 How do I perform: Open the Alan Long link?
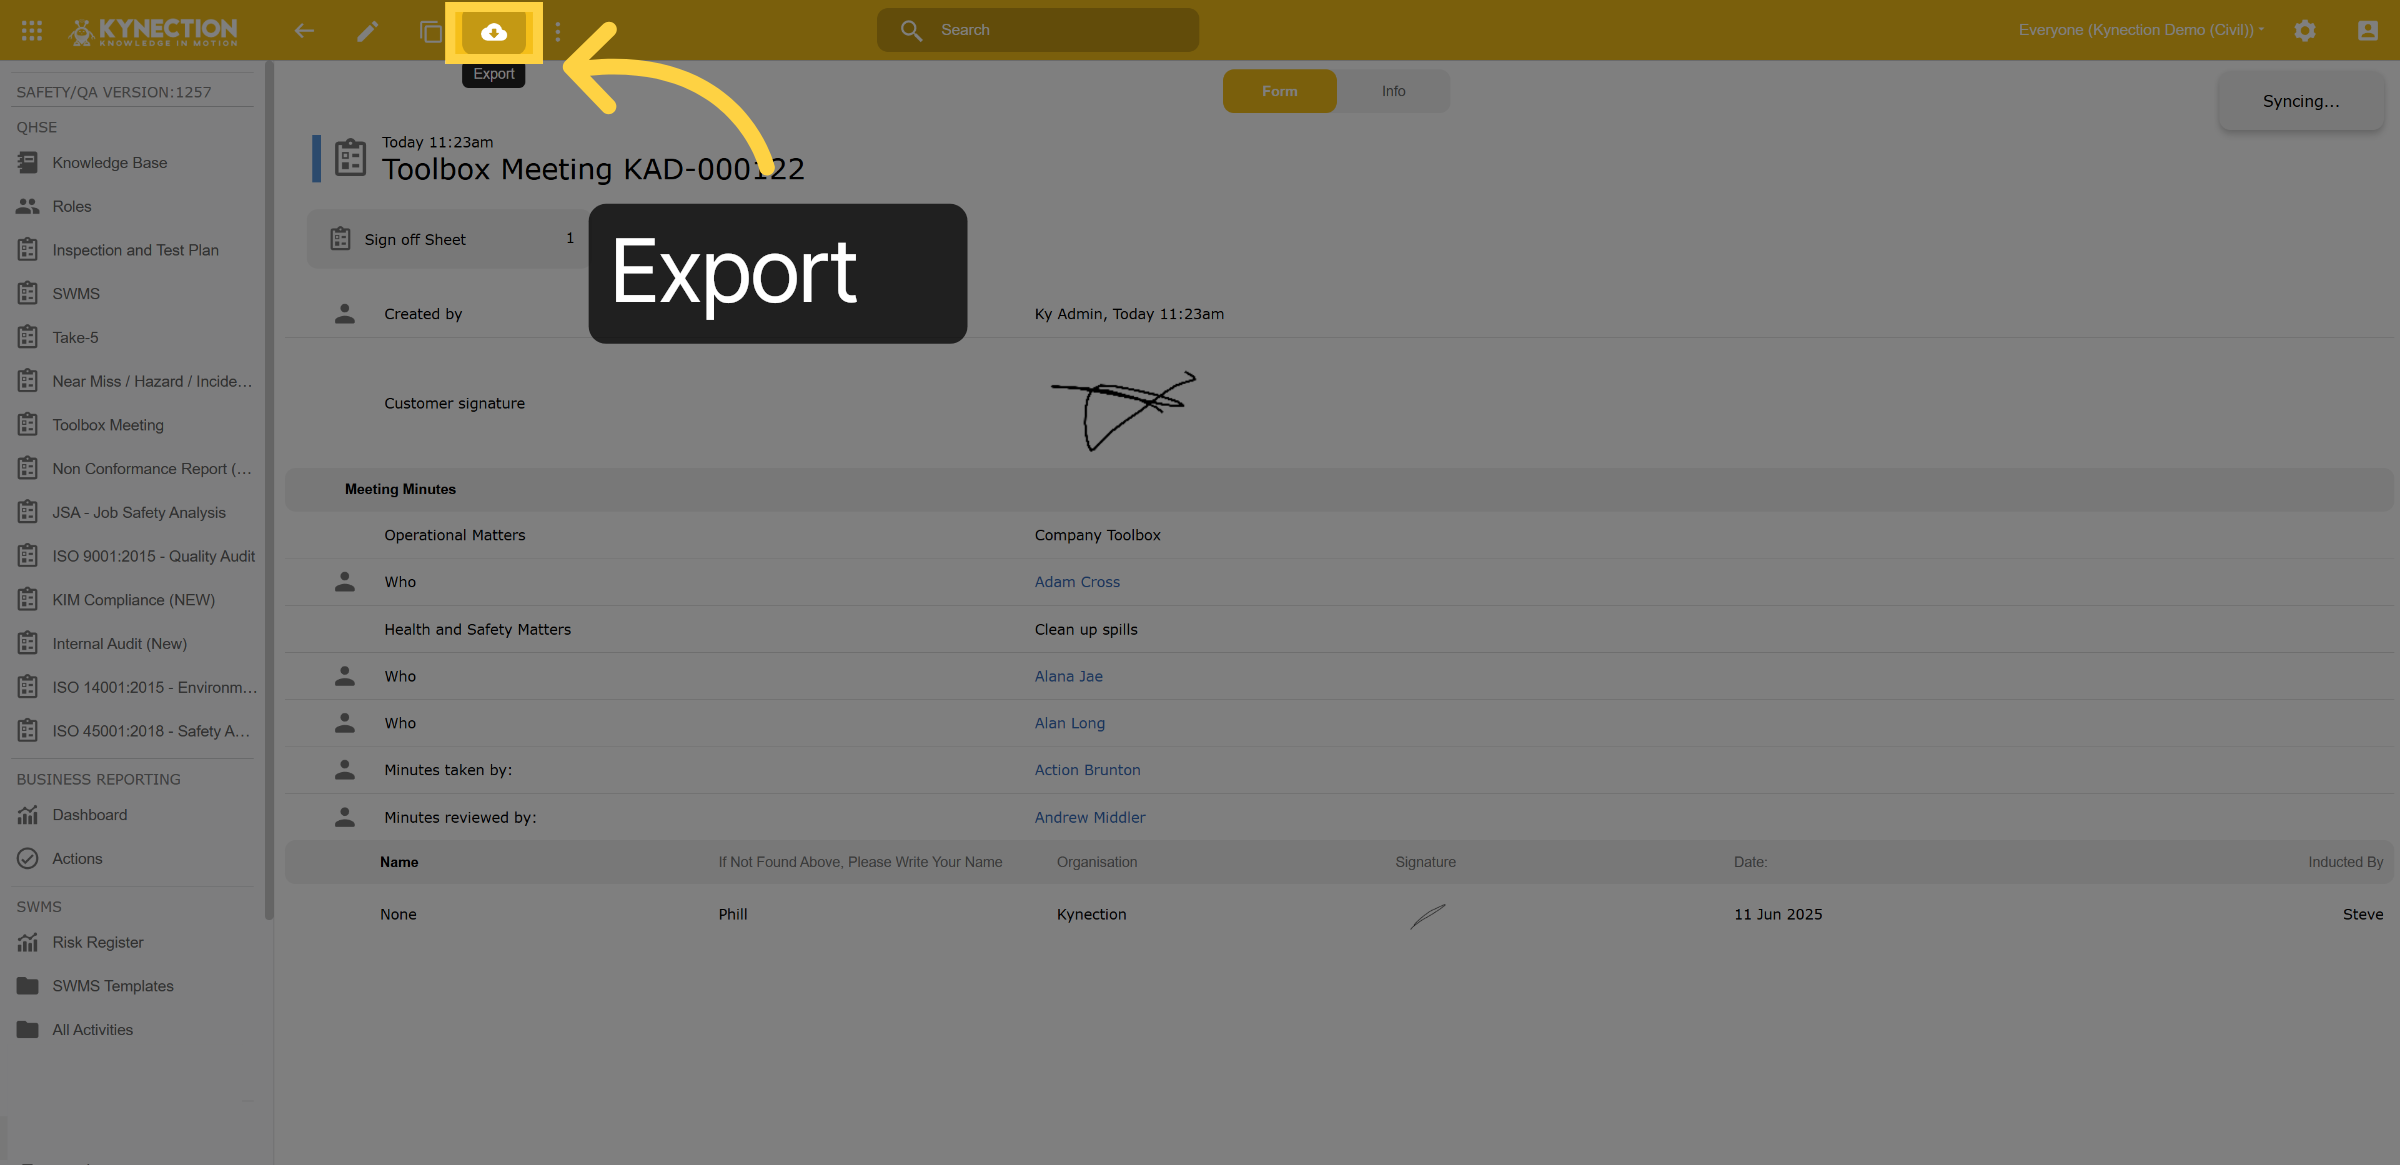[1069, 723]
